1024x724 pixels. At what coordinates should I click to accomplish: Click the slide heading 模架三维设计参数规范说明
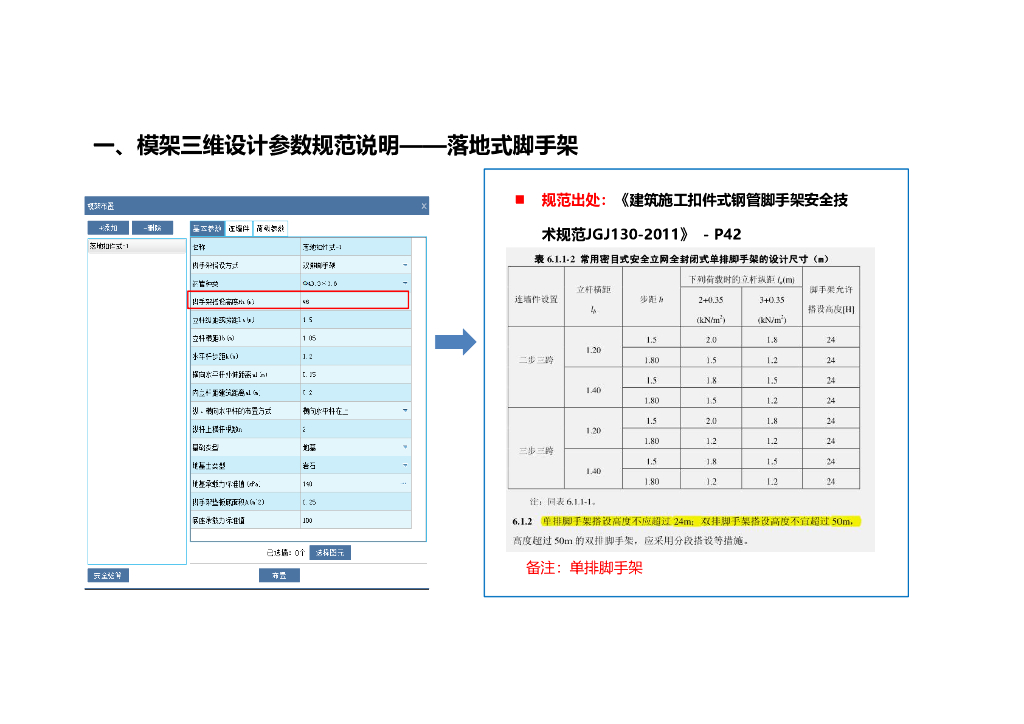click(x=268, y=146)
